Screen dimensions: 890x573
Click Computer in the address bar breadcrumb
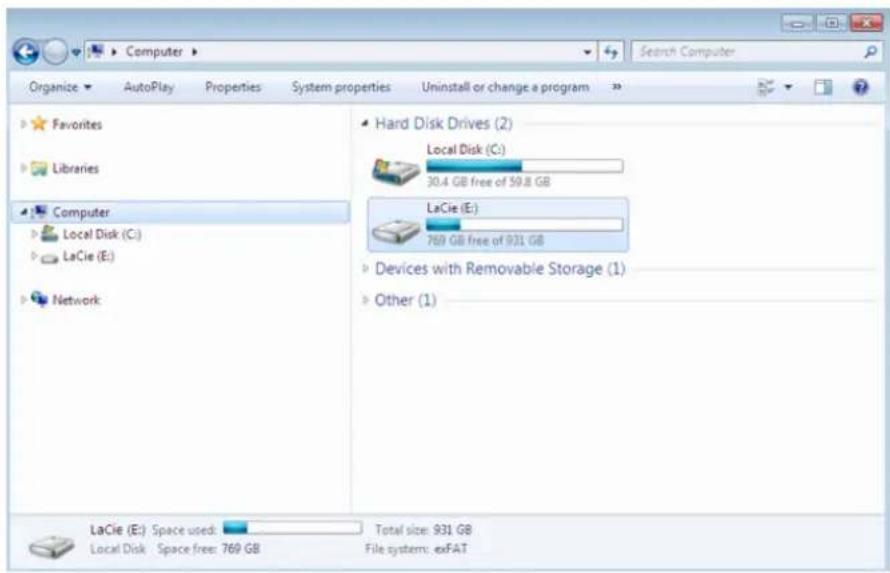pyautogui.click(x=154, y=52)
